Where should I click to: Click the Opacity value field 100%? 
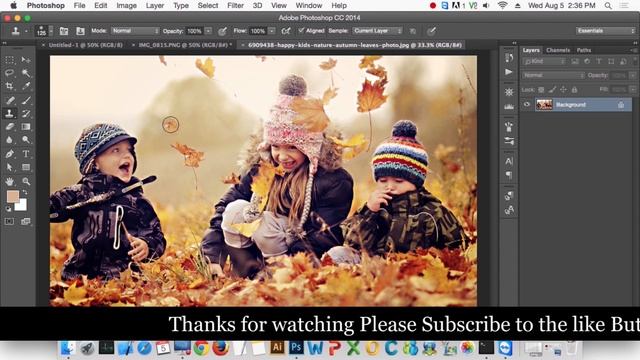(x=195, y=31)
